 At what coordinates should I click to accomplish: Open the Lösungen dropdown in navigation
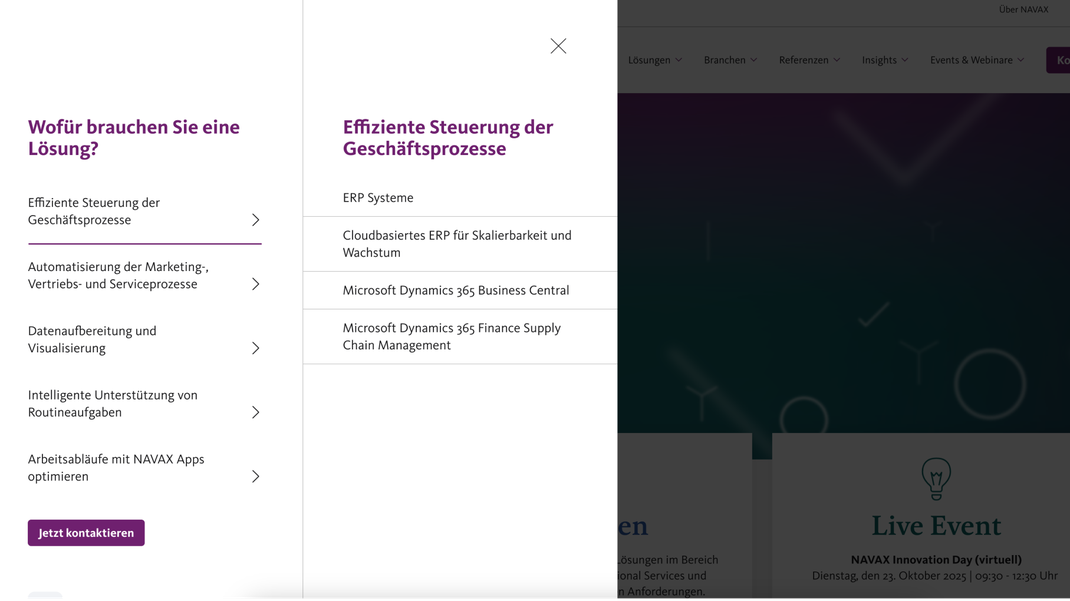coord(654,60)
